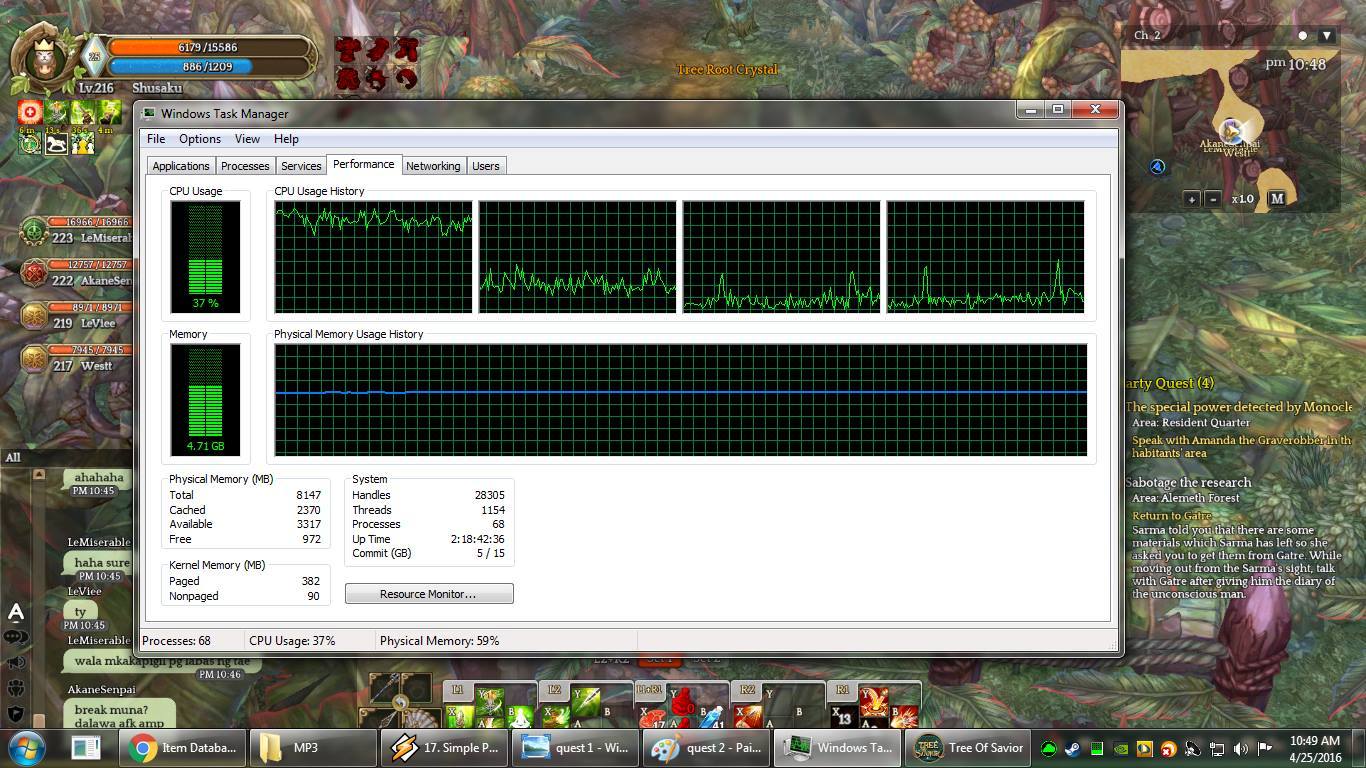Switch to the Processes tab

(245, 166)
